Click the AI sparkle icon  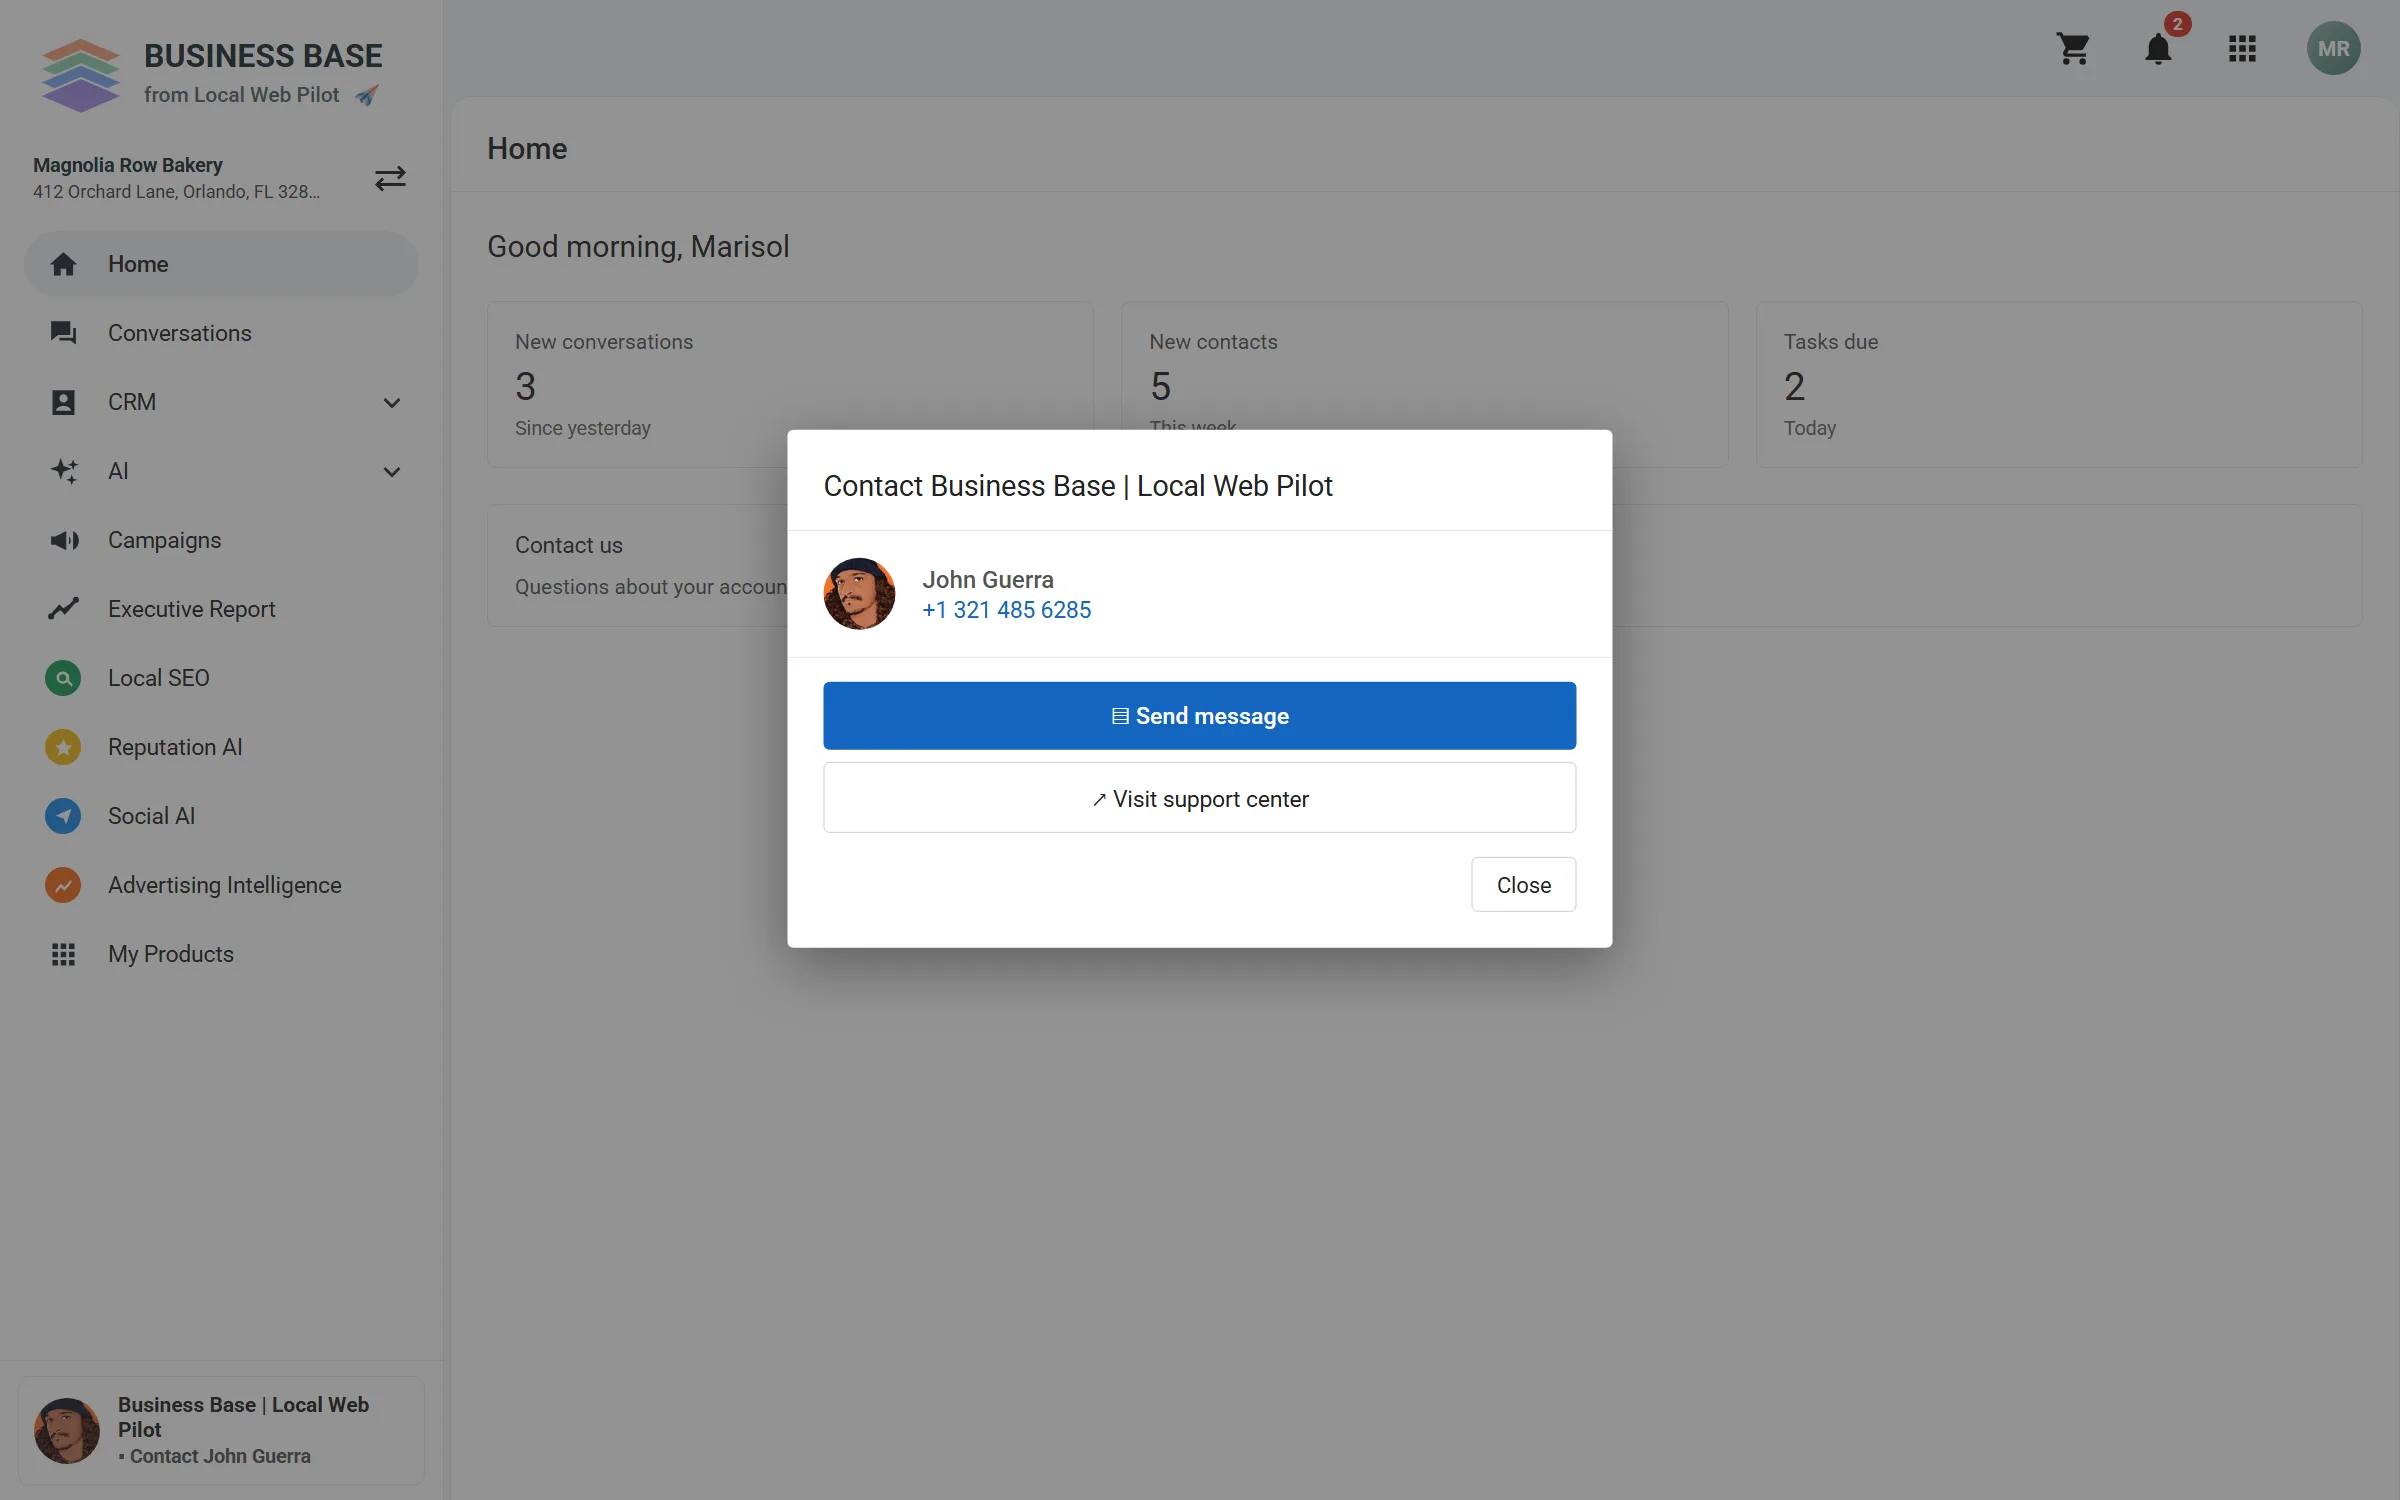click(63, 471)
